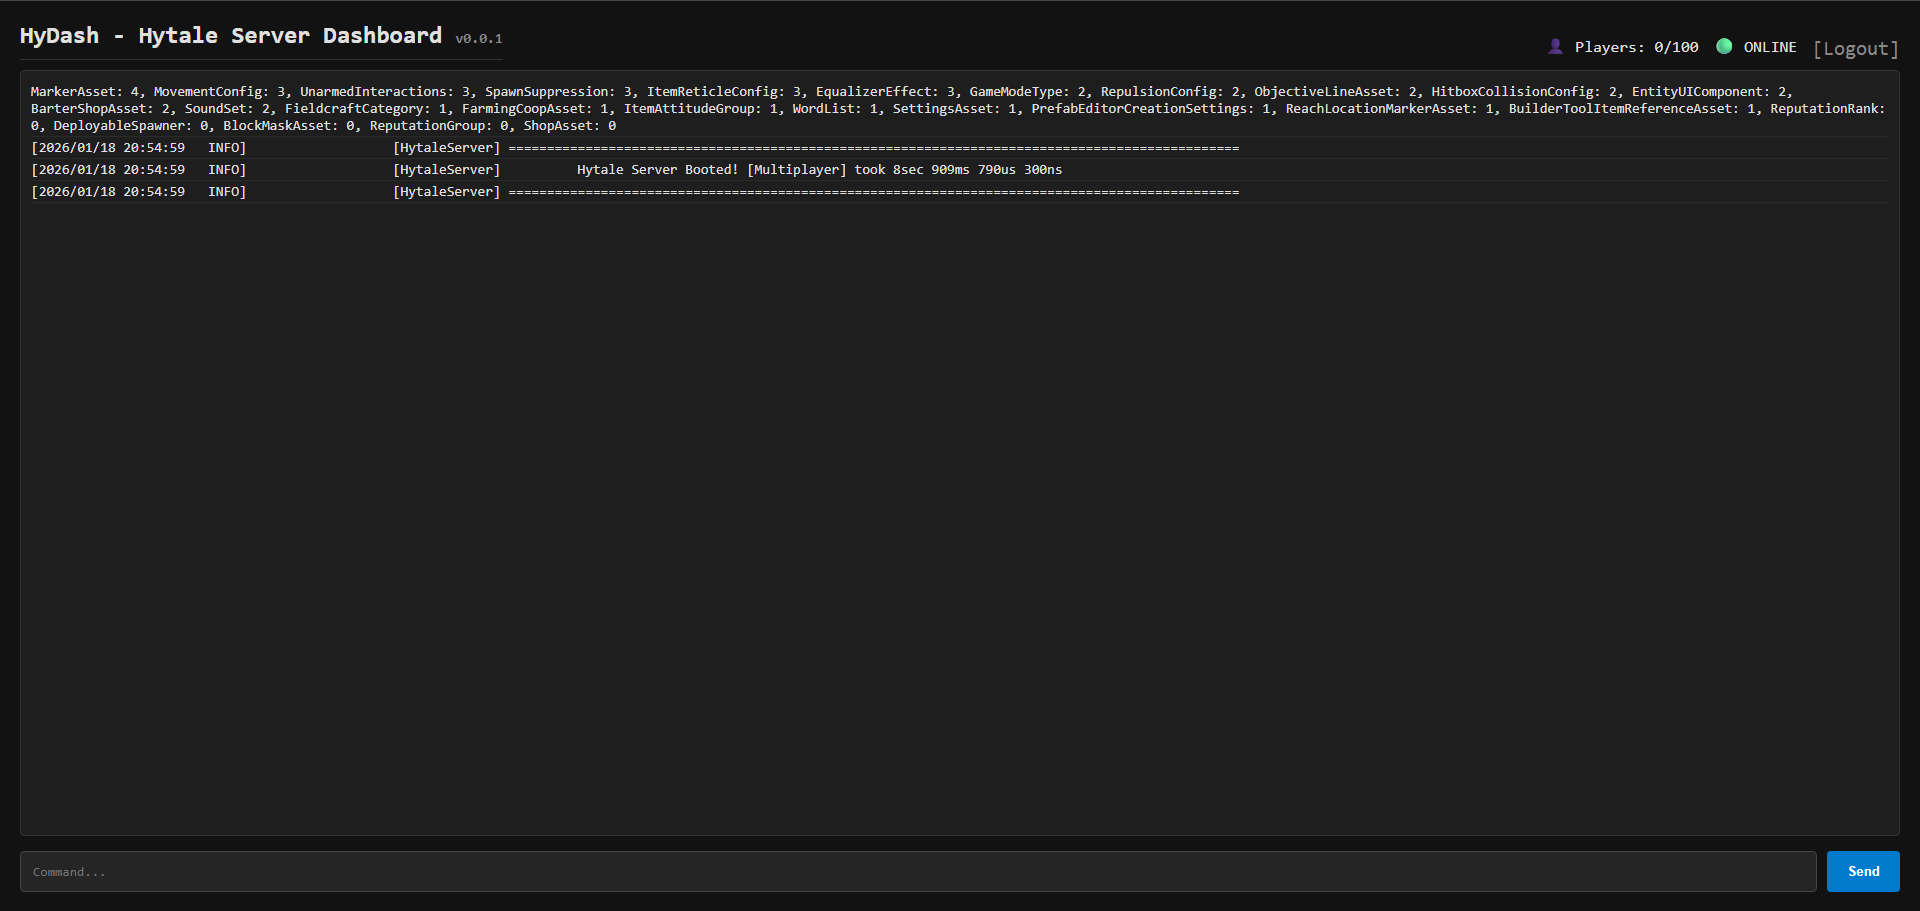Select the Players: 0/100 counter

point(1636,47)
